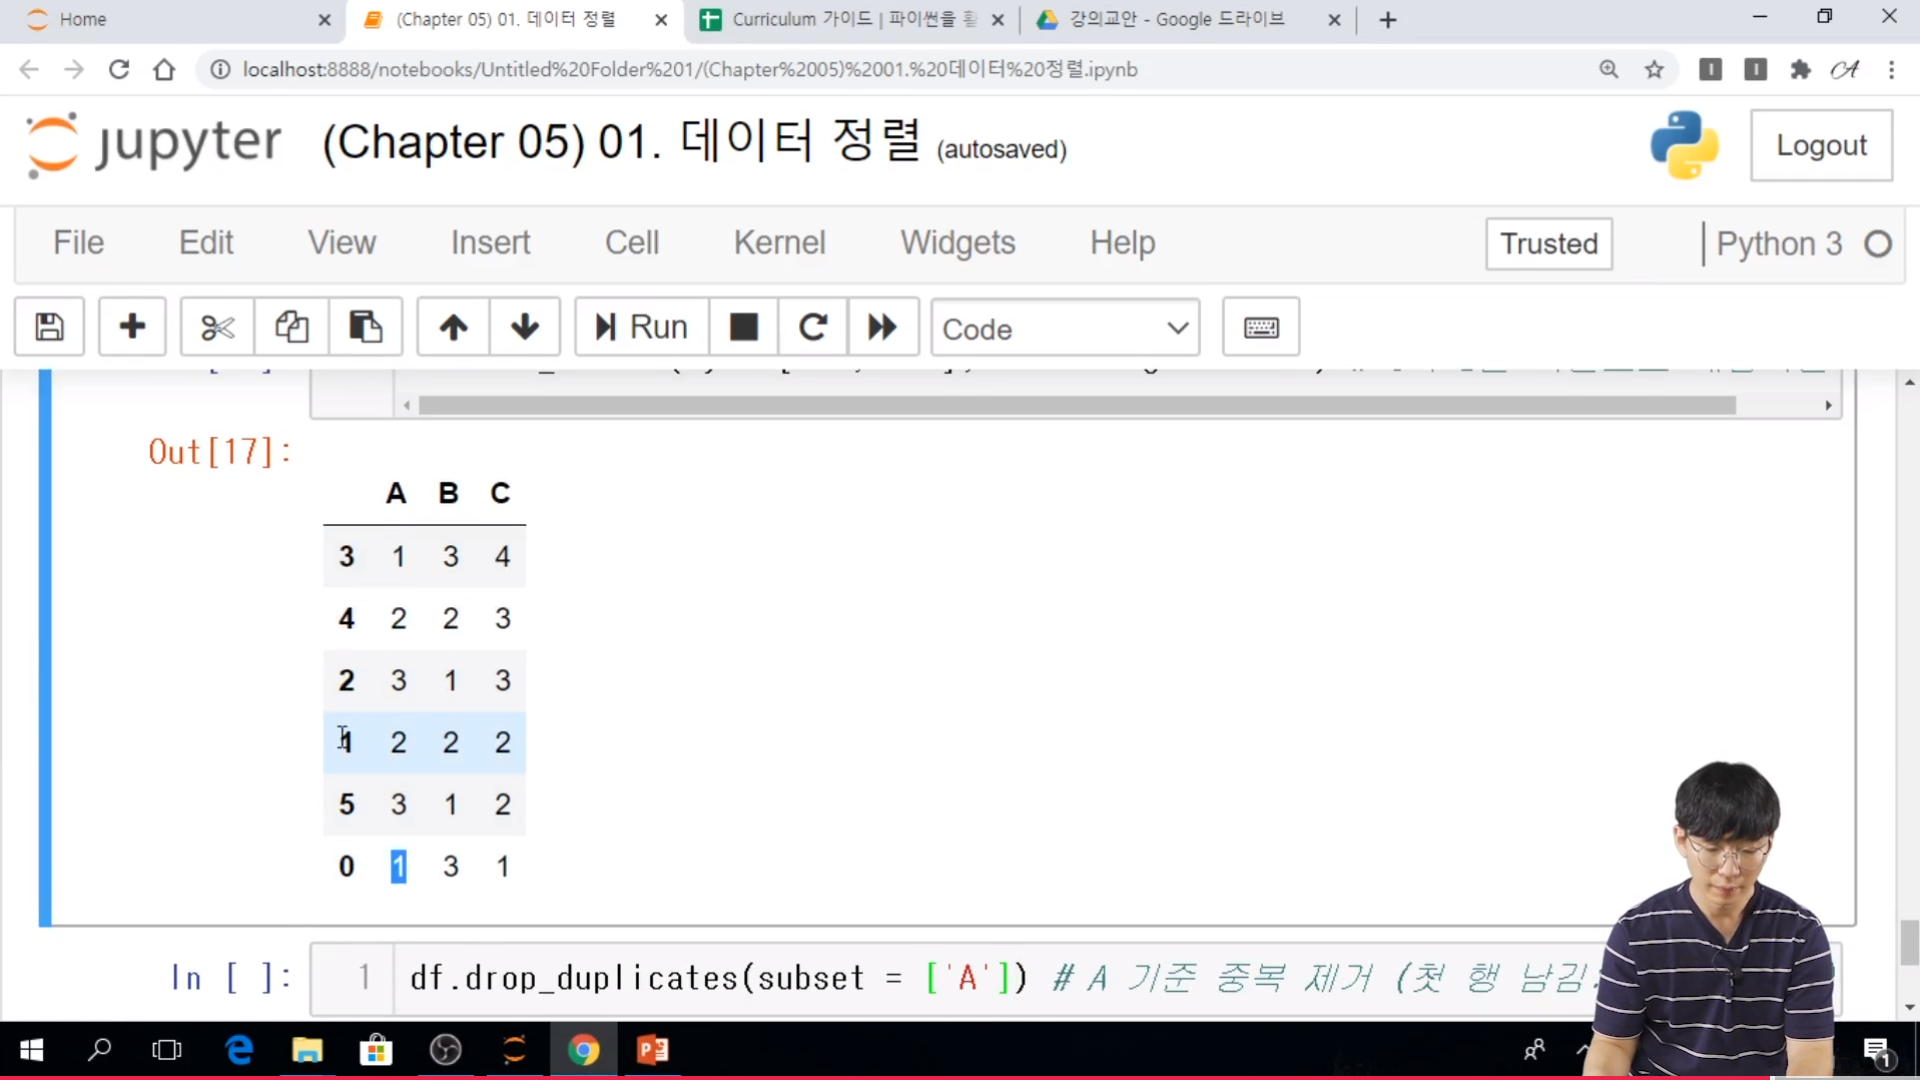Restart and run all fast-forward icon

coord(882,327)
